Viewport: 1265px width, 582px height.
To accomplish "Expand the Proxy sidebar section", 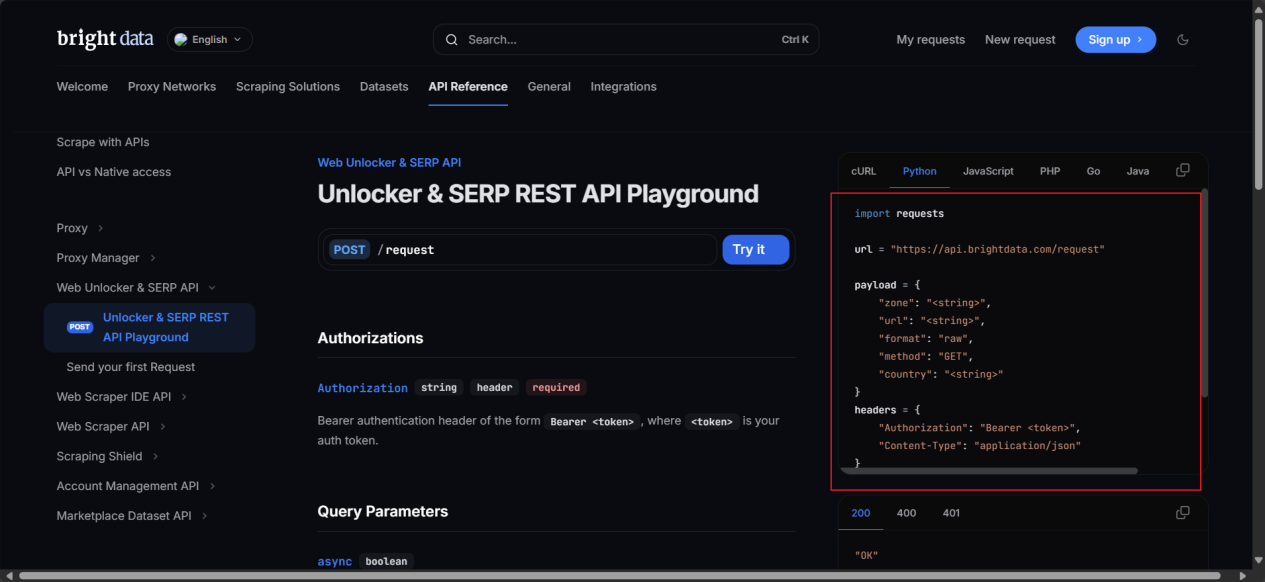I will click(x=80, y=228).
